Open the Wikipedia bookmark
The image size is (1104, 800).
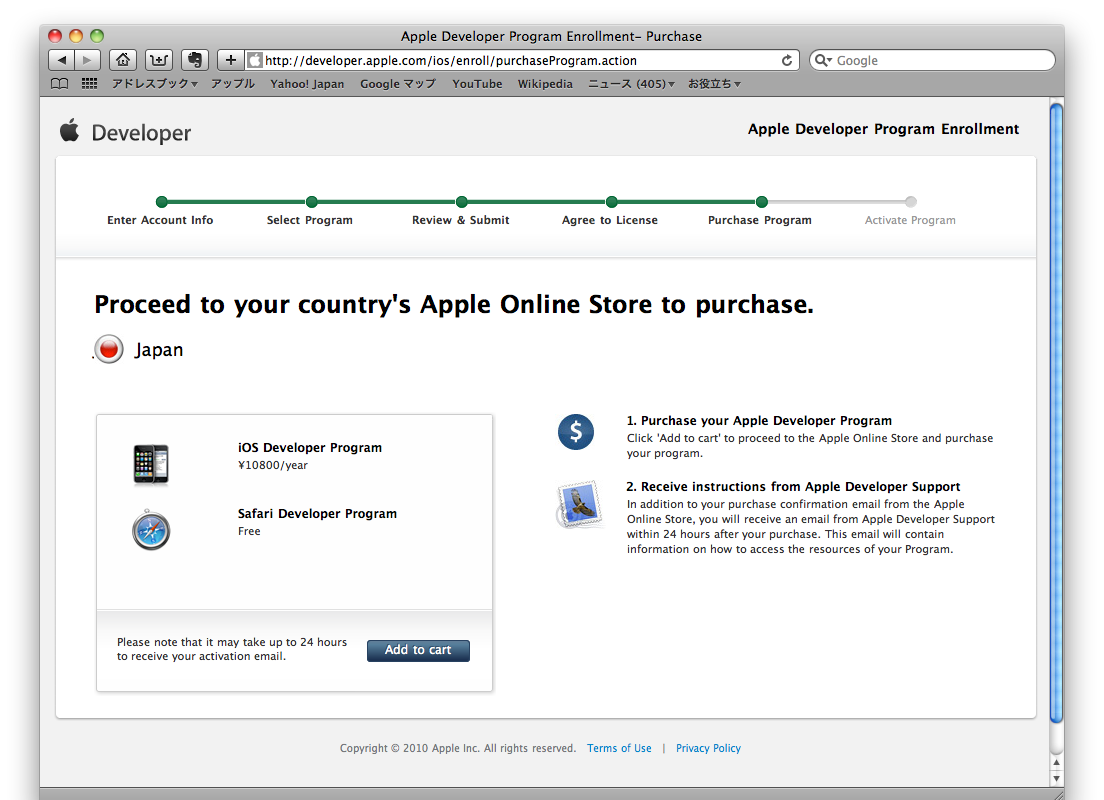click(545, 84)
